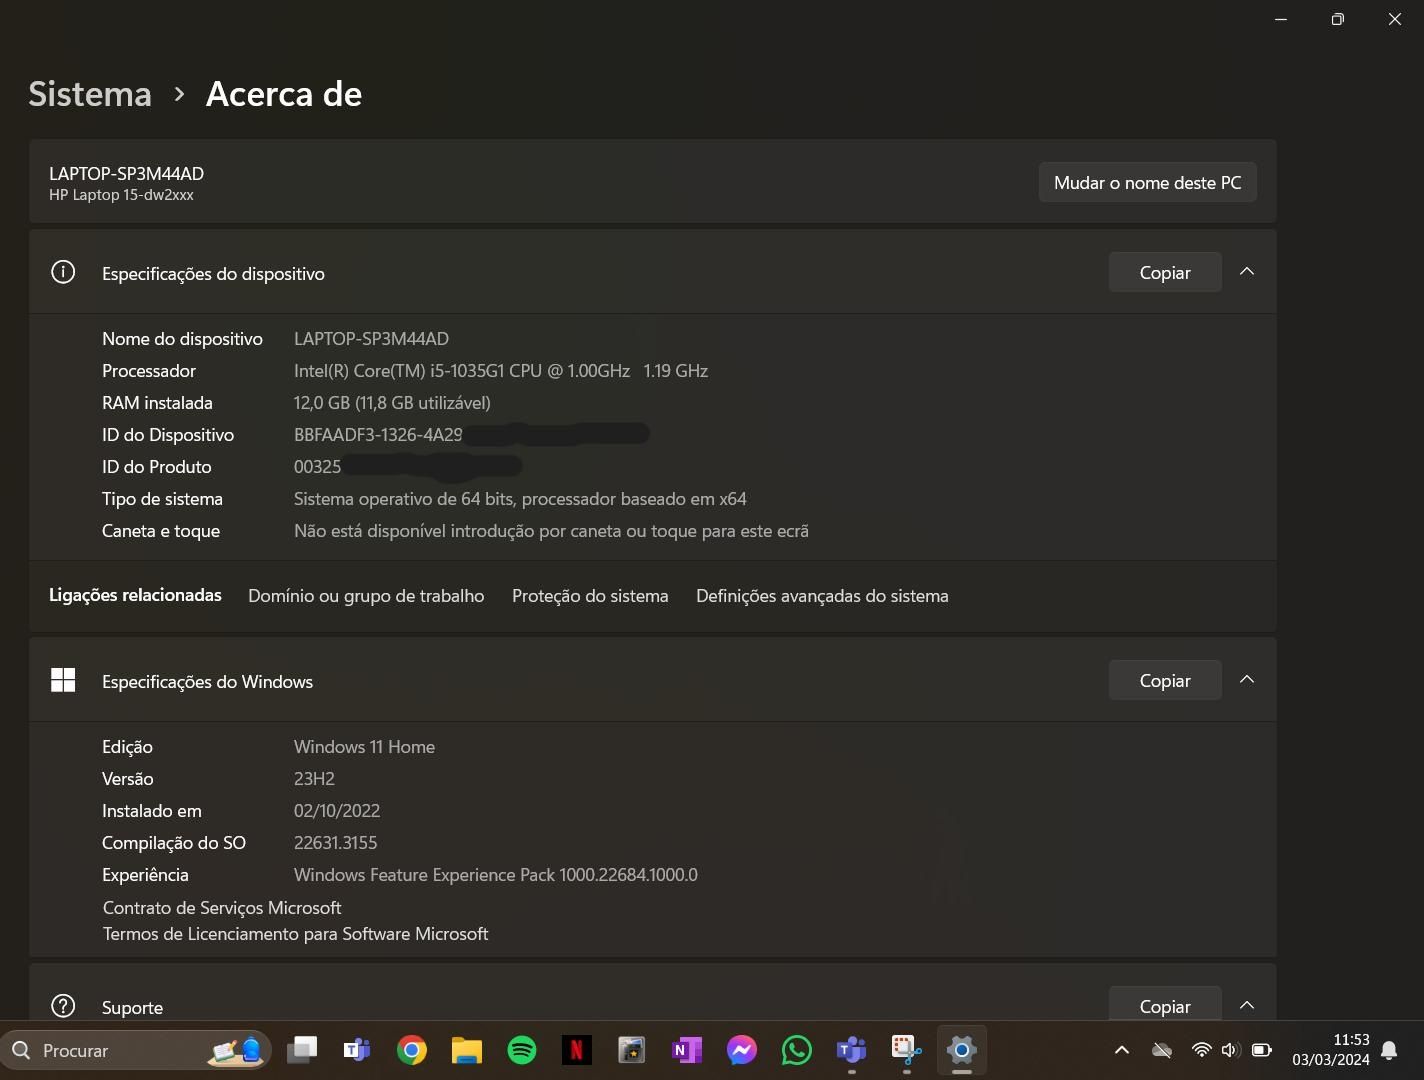Select Windows 11 Home edition text
This screenshot has width=1424, height=1080.
(364, 747)
